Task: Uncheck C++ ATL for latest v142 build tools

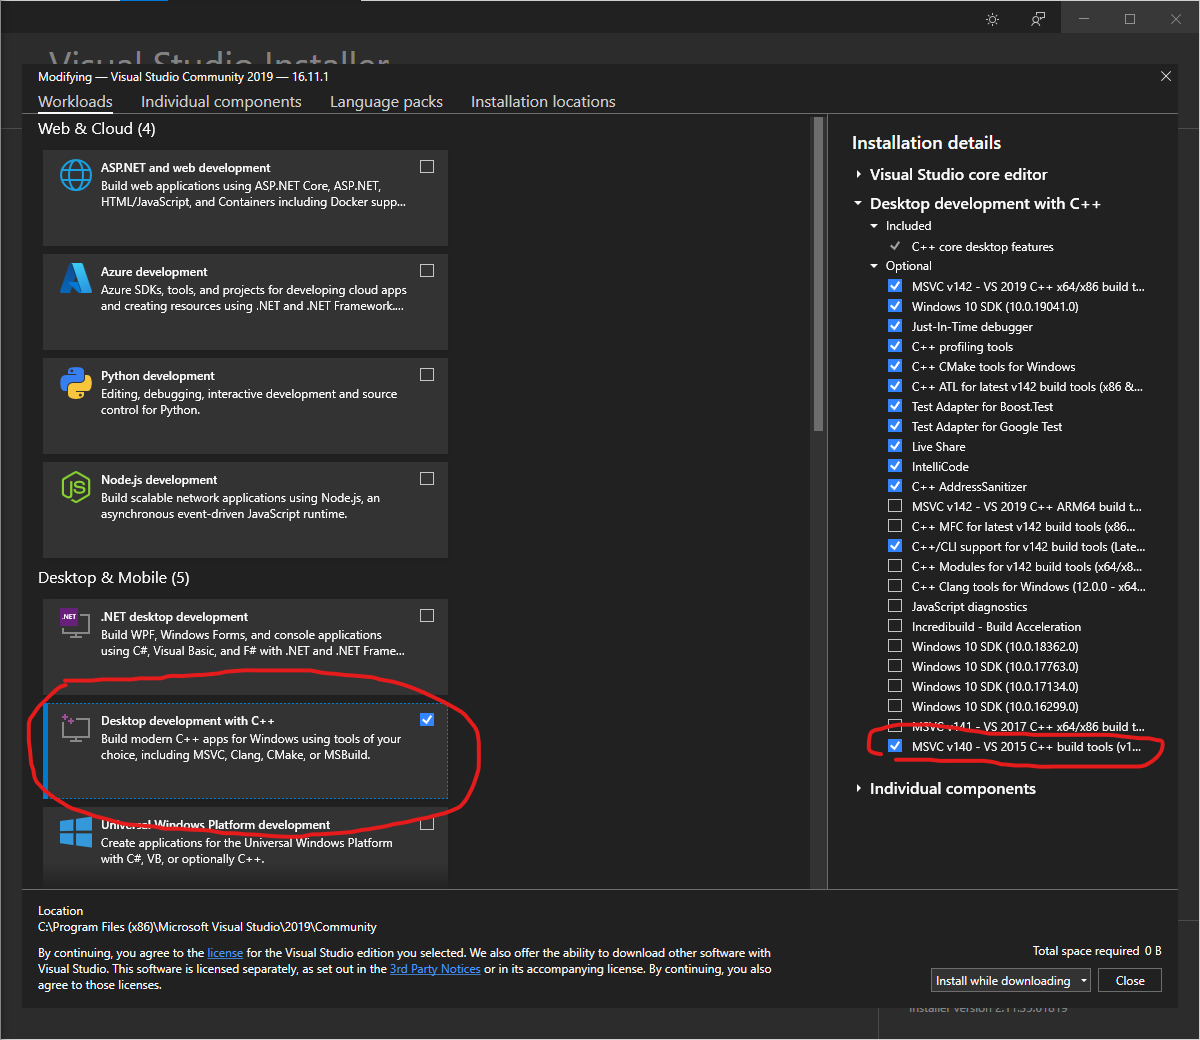Action: (895, 386)
